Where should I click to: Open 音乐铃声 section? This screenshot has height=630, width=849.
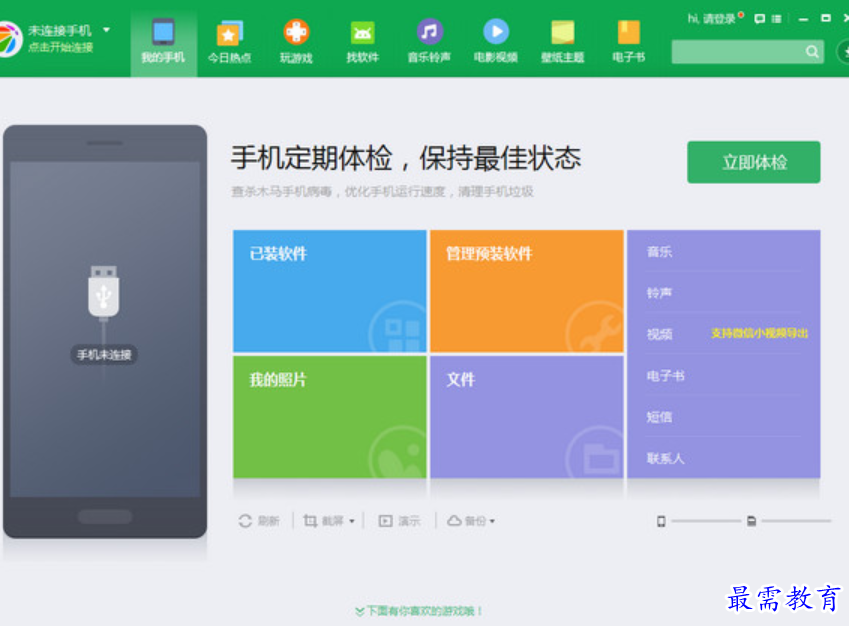tap(429, 42)
